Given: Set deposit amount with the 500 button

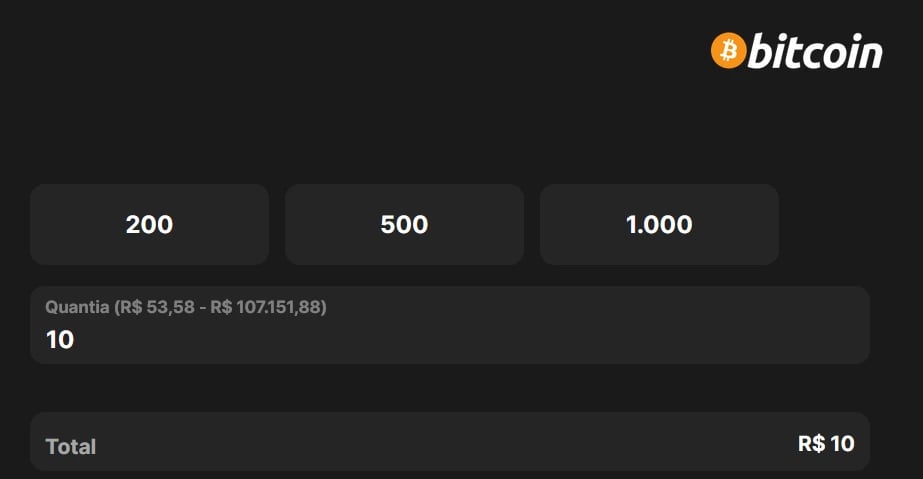Looking at the screenshot, I should pos(404,224).
